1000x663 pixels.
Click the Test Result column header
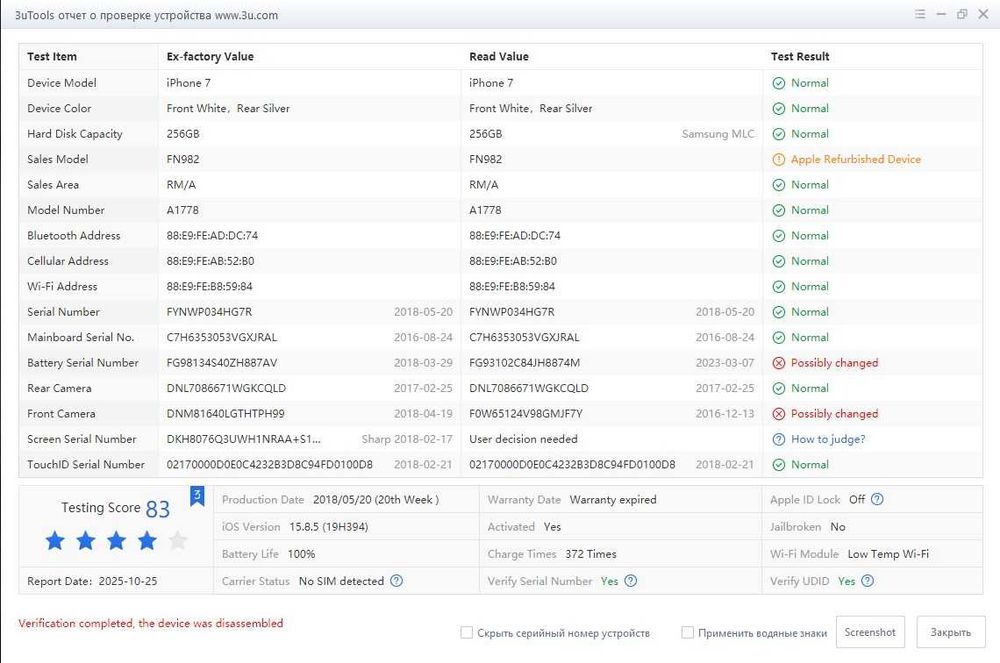pyautogui.click(x=800, y=57)
